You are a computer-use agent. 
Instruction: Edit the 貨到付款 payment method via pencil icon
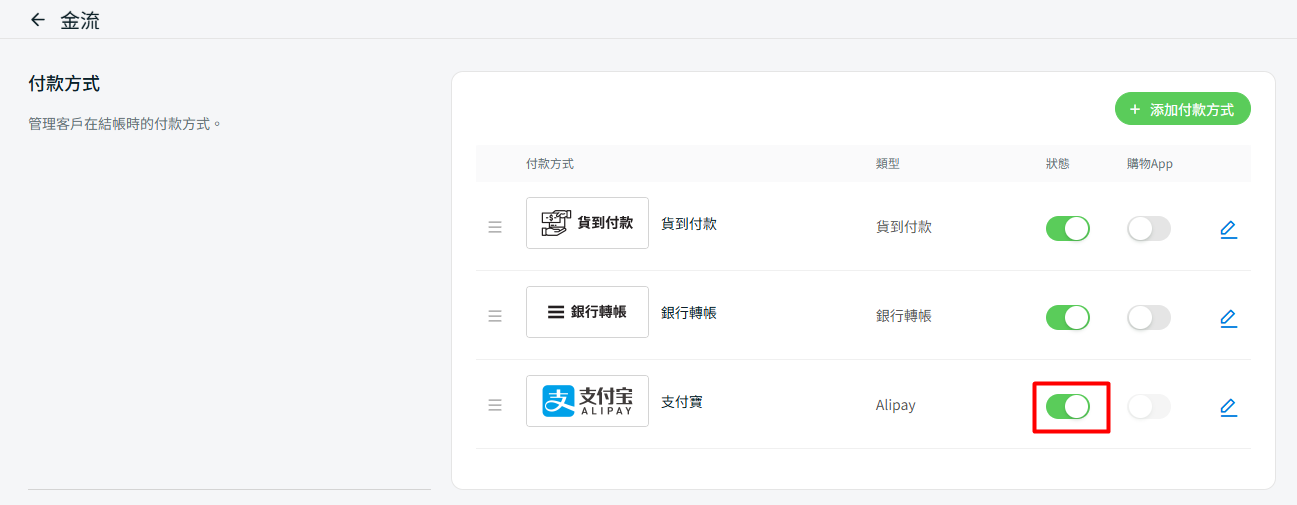tap(1228, 229)
